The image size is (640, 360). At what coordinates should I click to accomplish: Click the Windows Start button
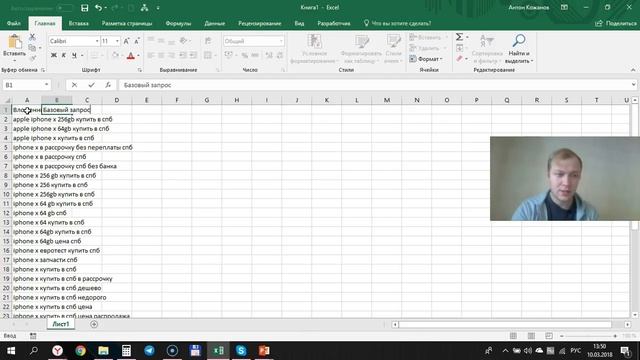coord(11,351)
